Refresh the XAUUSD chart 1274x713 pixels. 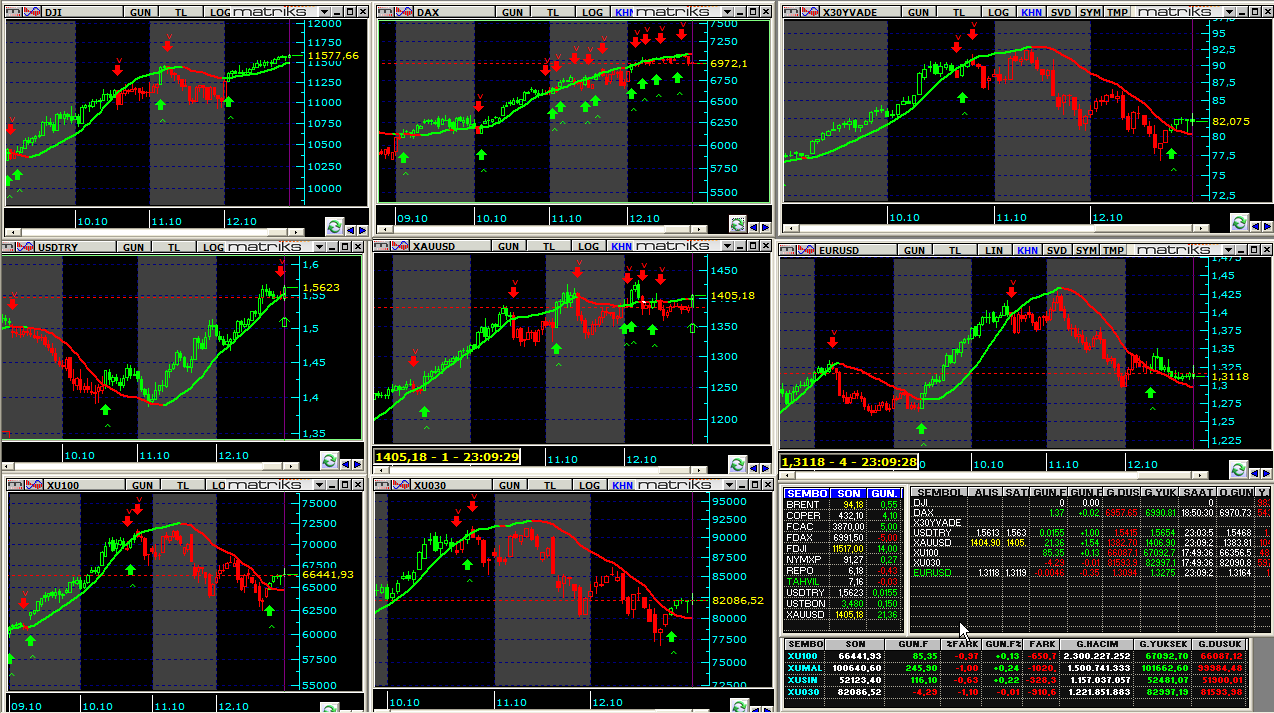coord(738,464)
